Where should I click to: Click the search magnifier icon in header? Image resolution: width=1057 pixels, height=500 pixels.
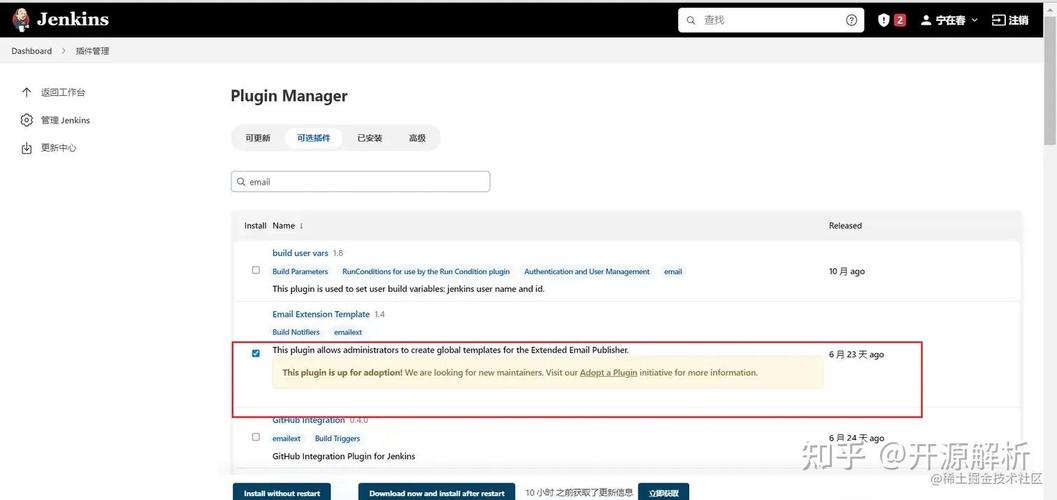691,20
